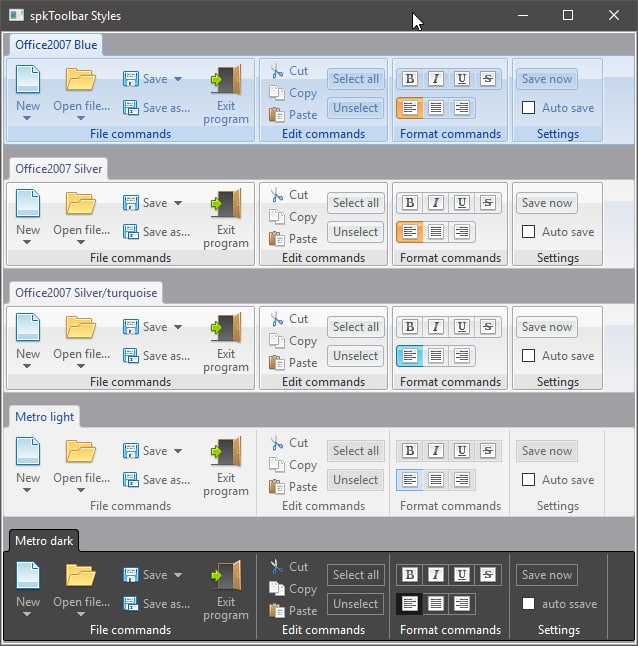Toggle Underline in Silver/turquoise format group
The image size is (638, 646).
pos(462,327)
